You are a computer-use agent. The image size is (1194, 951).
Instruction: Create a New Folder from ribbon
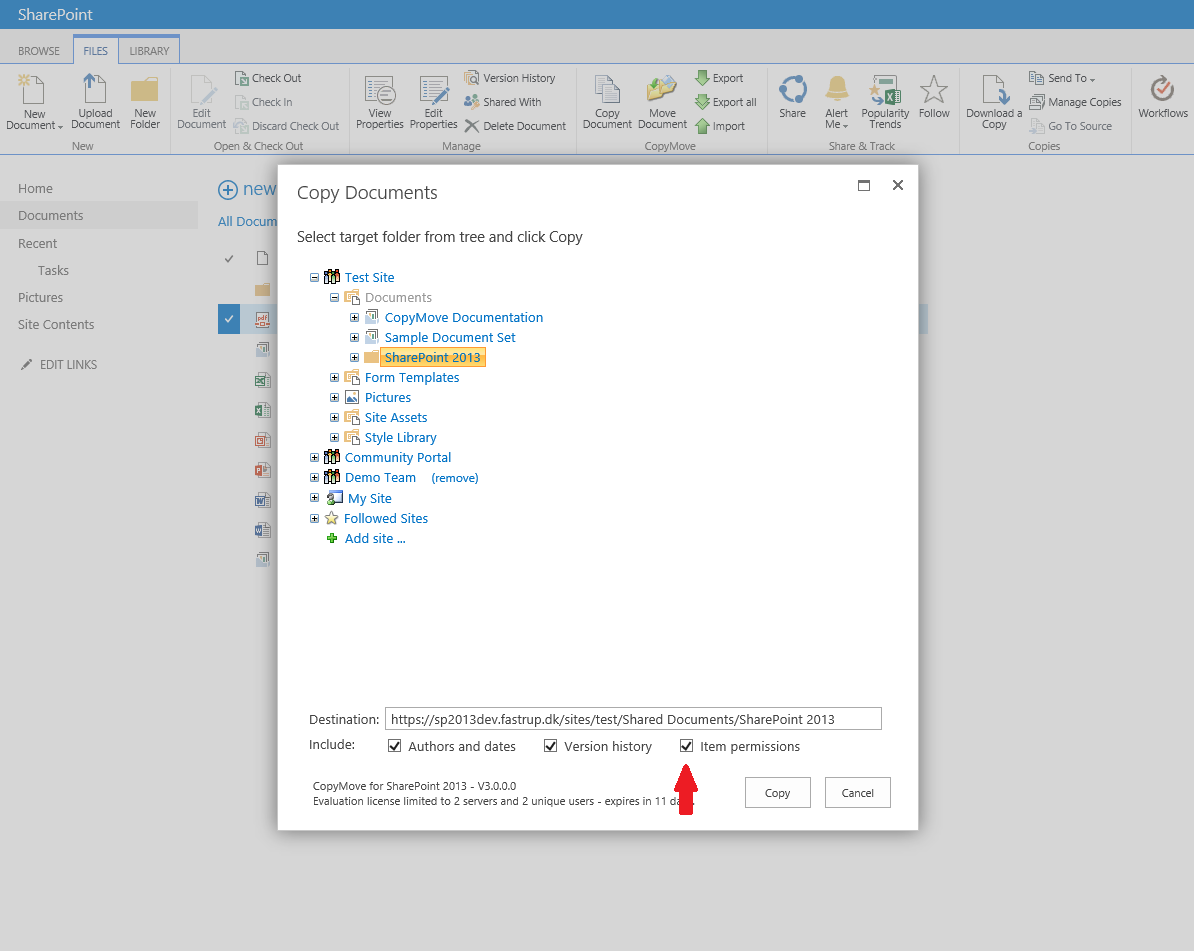pos(145,102)
